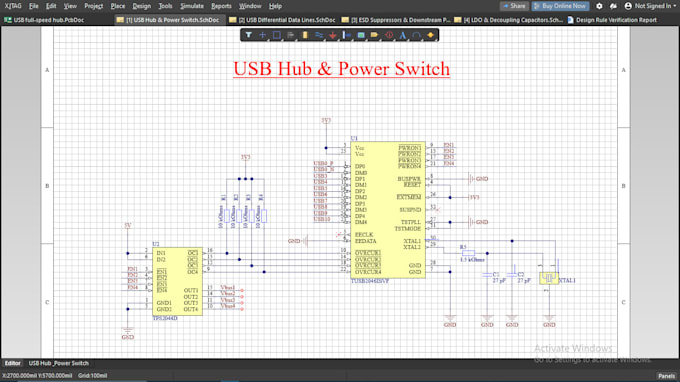Select the place text string tool

coord(403,35)
